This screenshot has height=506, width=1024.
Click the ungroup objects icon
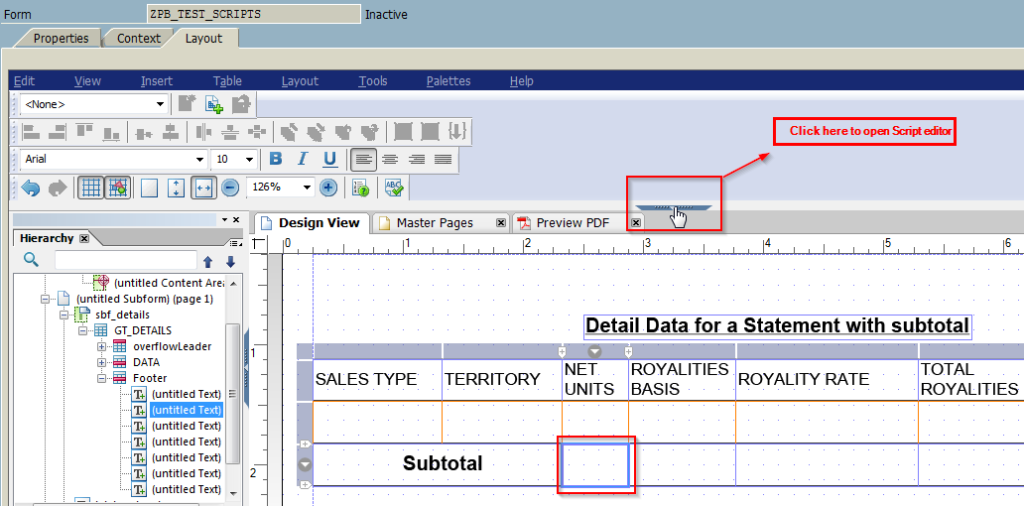tap(430, 132)
